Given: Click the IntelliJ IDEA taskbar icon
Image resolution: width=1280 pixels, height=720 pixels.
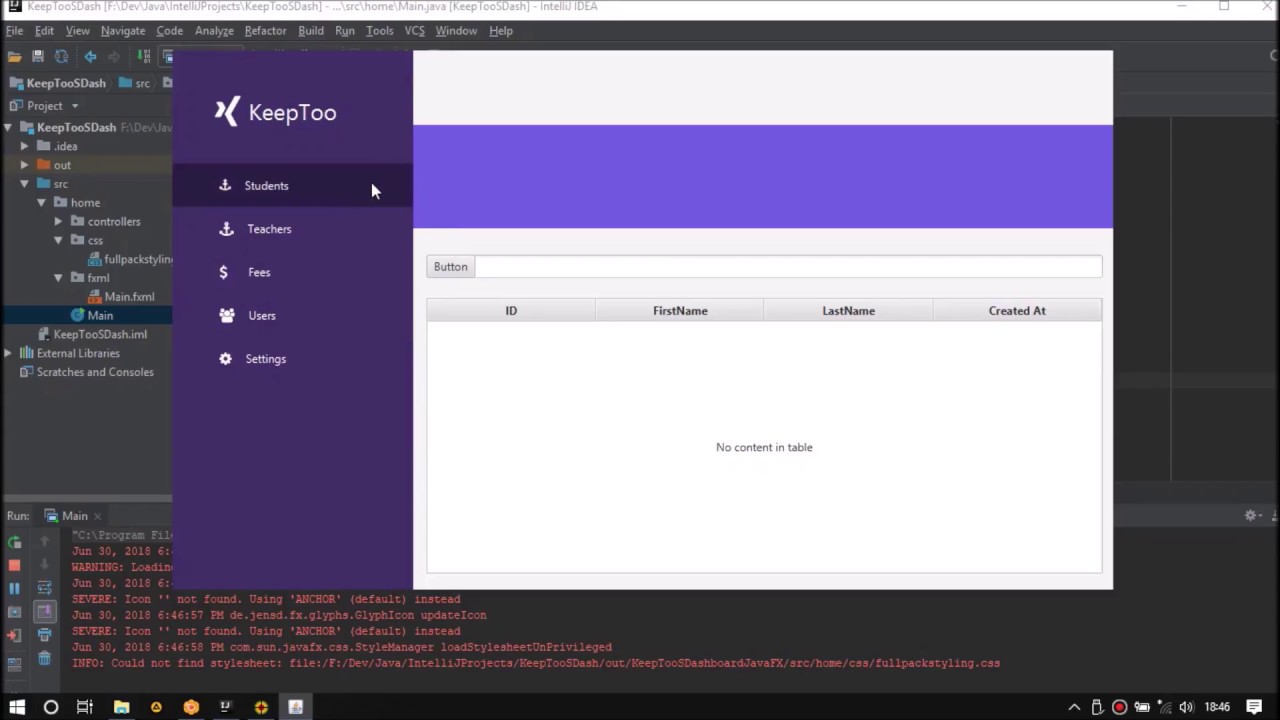Looking at the screenshot, I should (225, 707).
